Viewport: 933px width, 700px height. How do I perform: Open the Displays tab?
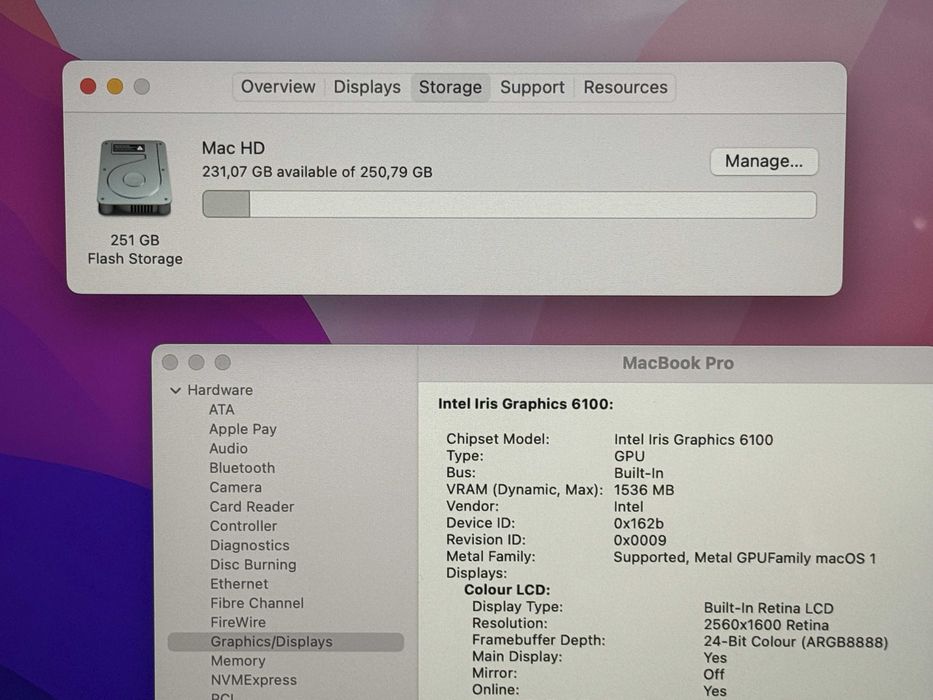pyautogui.click(x=367, y=87)
